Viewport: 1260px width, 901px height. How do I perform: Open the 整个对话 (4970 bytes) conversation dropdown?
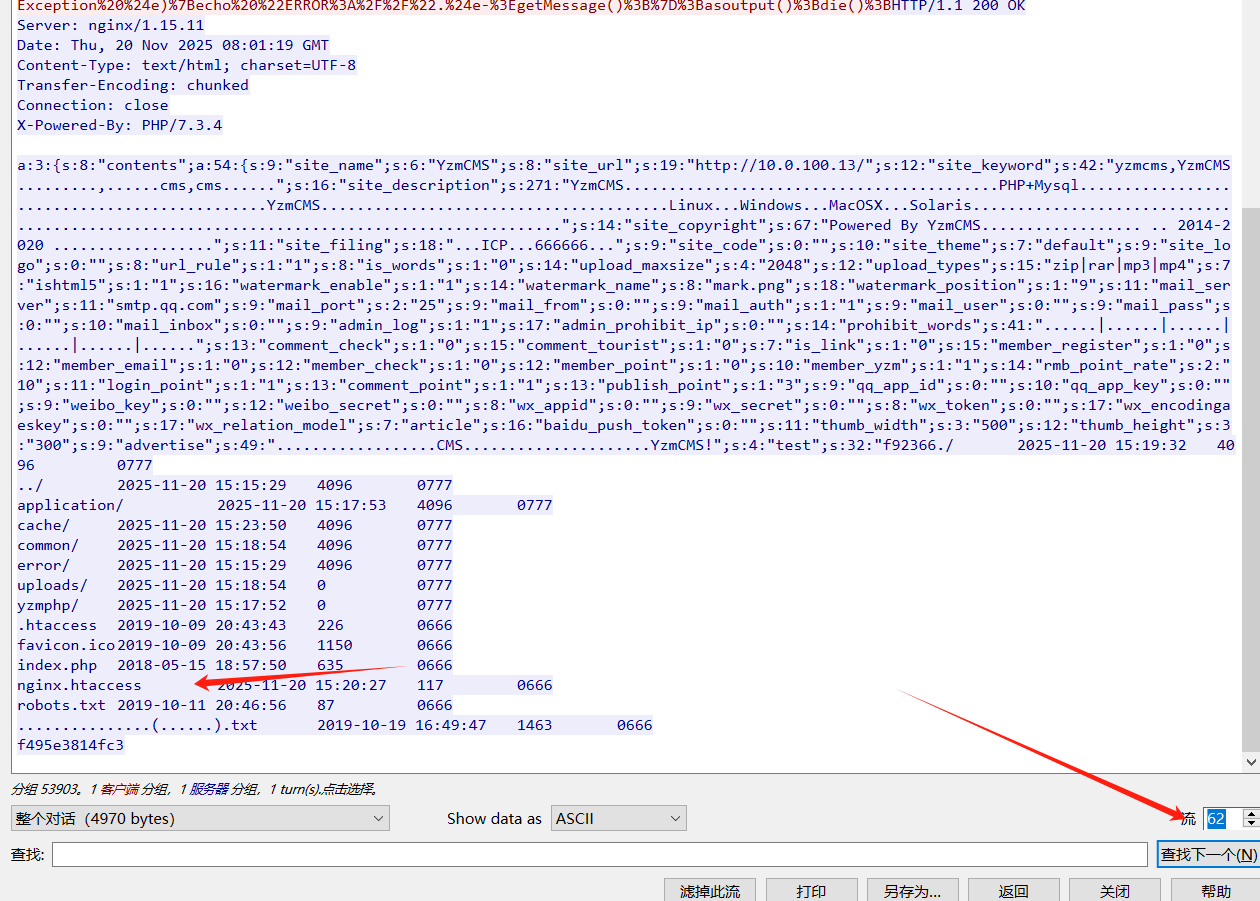click(200, 818)
